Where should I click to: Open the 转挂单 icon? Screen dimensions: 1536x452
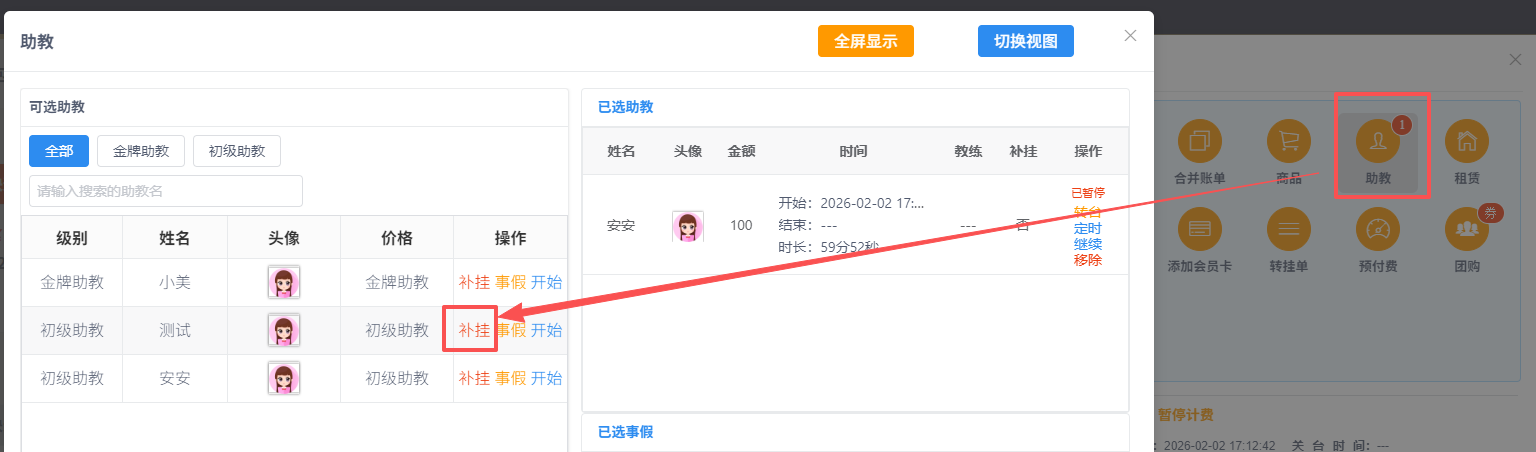click(x=1289, y=230)
